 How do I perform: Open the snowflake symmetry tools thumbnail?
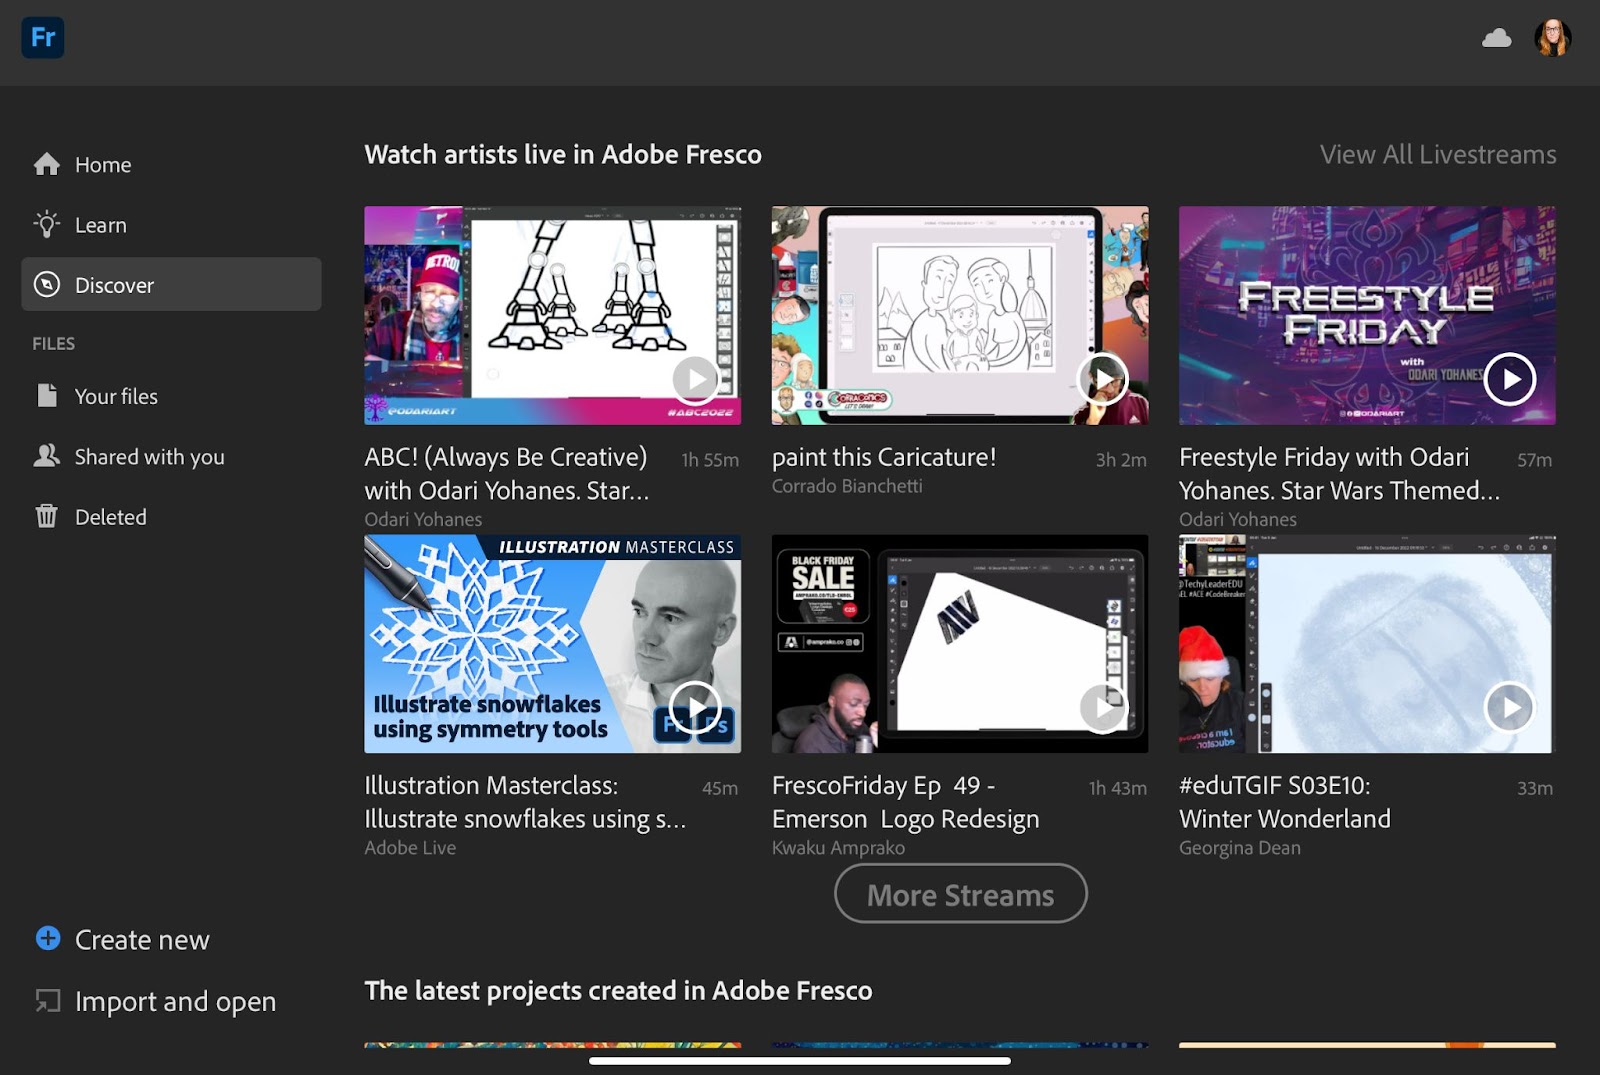(x=552, y=644)
